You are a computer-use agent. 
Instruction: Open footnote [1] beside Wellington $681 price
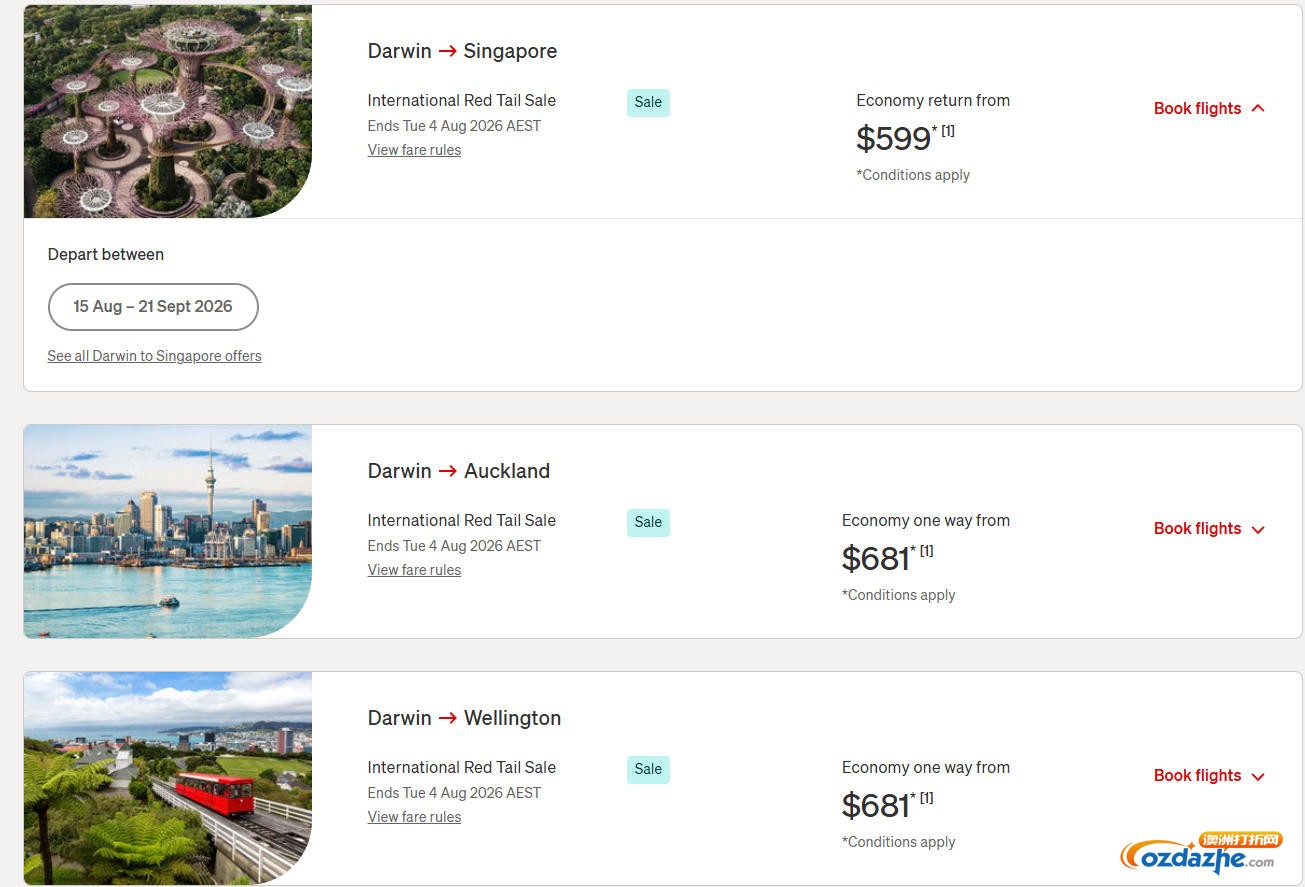(x=926, y=798)
